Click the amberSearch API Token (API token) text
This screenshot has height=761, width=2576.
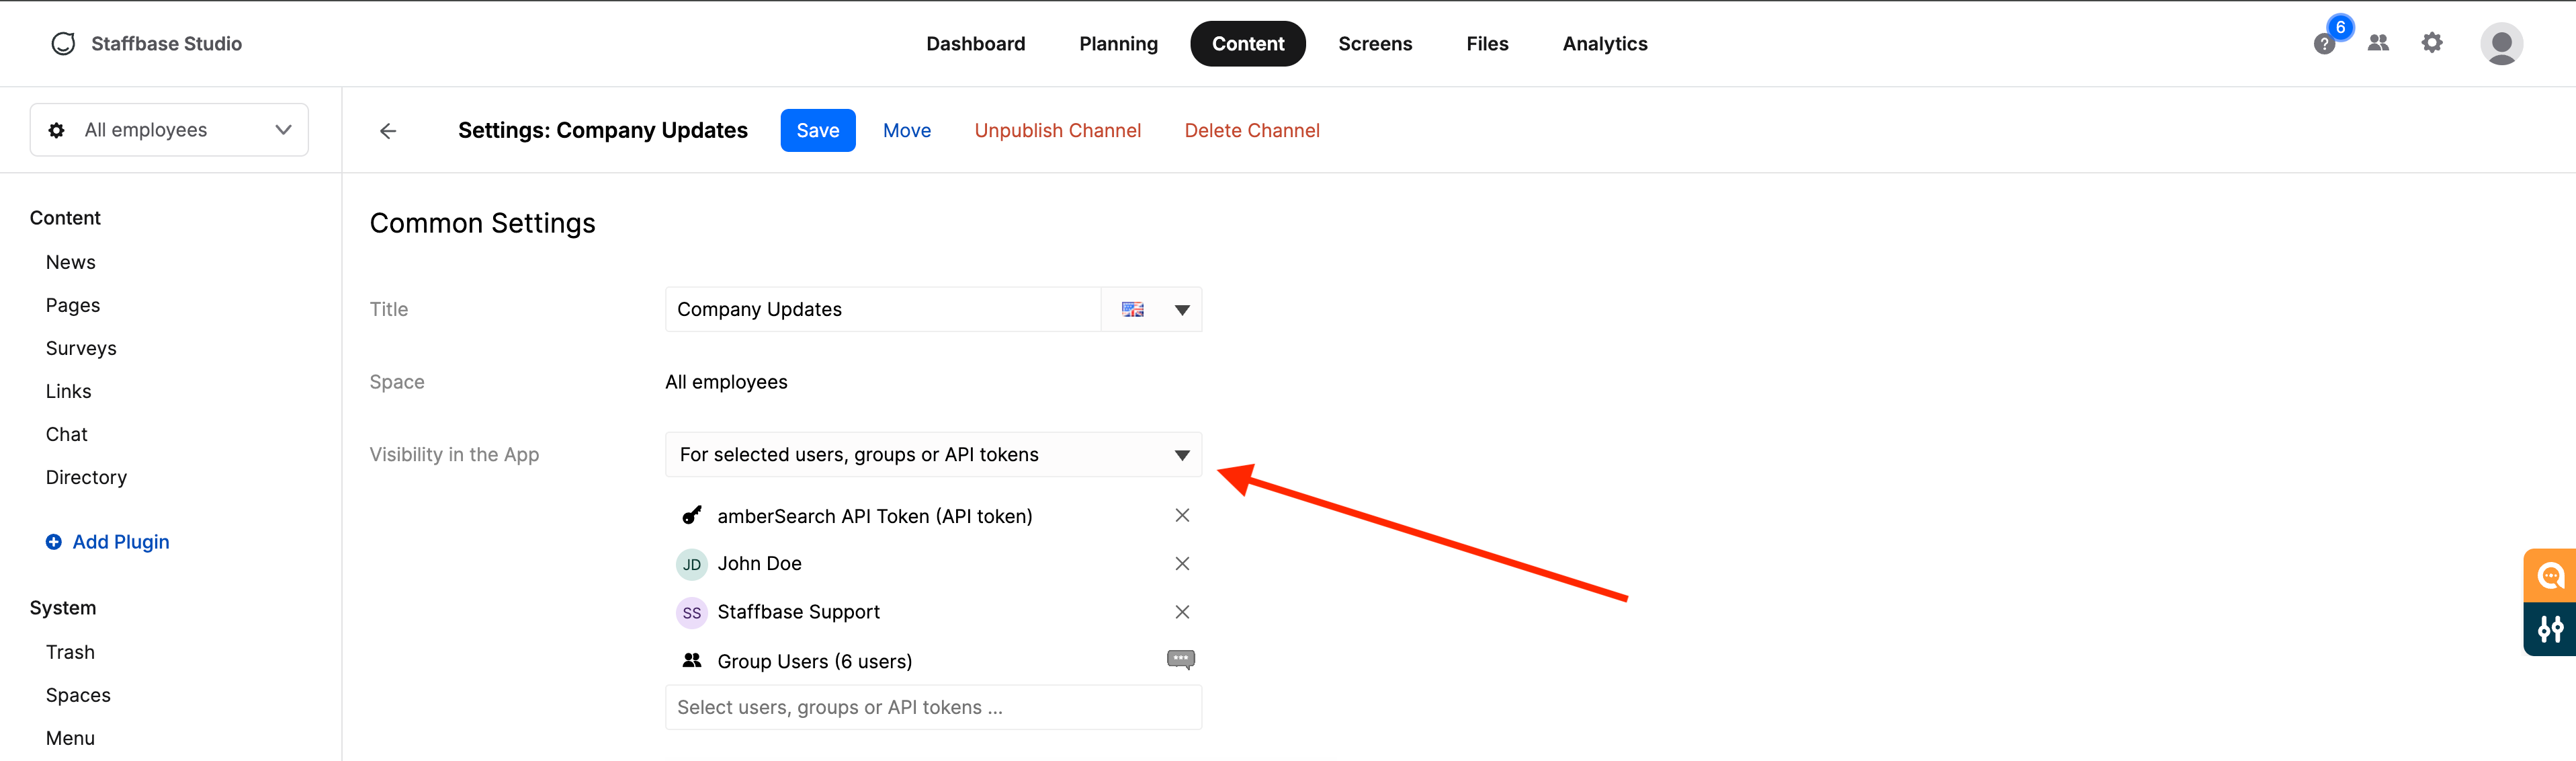tap(874, 517)
